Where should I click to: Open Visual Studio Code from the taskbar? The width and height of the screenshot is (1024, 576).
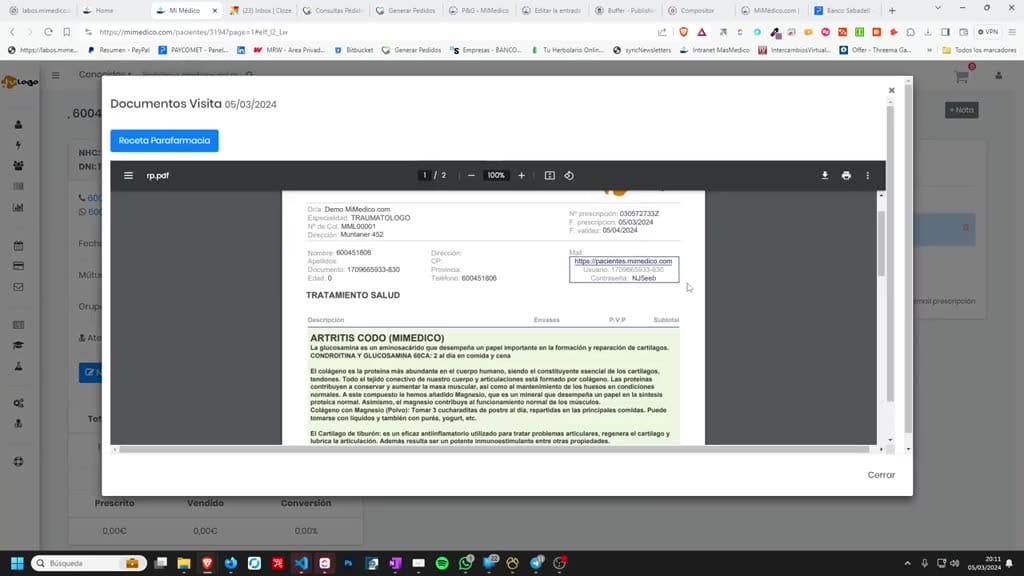click(301, 563)
